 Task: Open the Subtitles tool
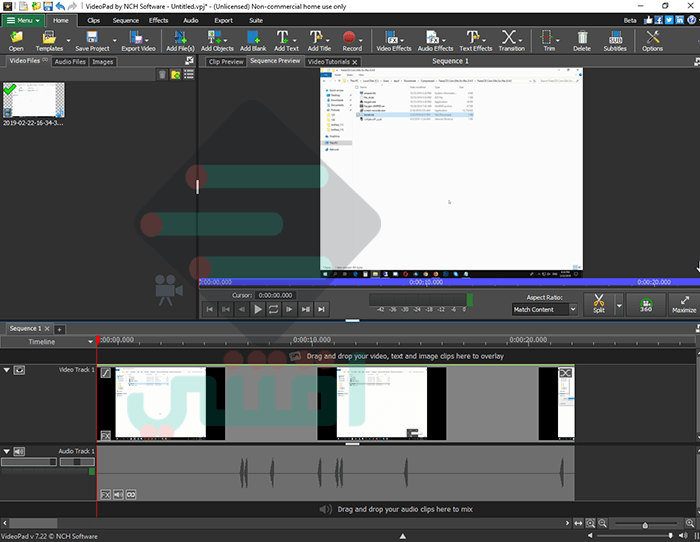point(615,41)
